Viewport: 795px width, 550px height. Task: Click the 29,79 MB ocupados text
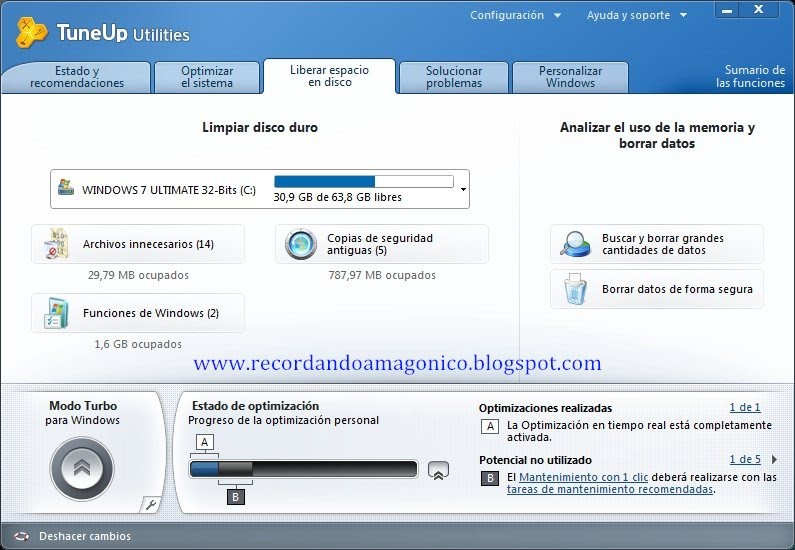138,275
